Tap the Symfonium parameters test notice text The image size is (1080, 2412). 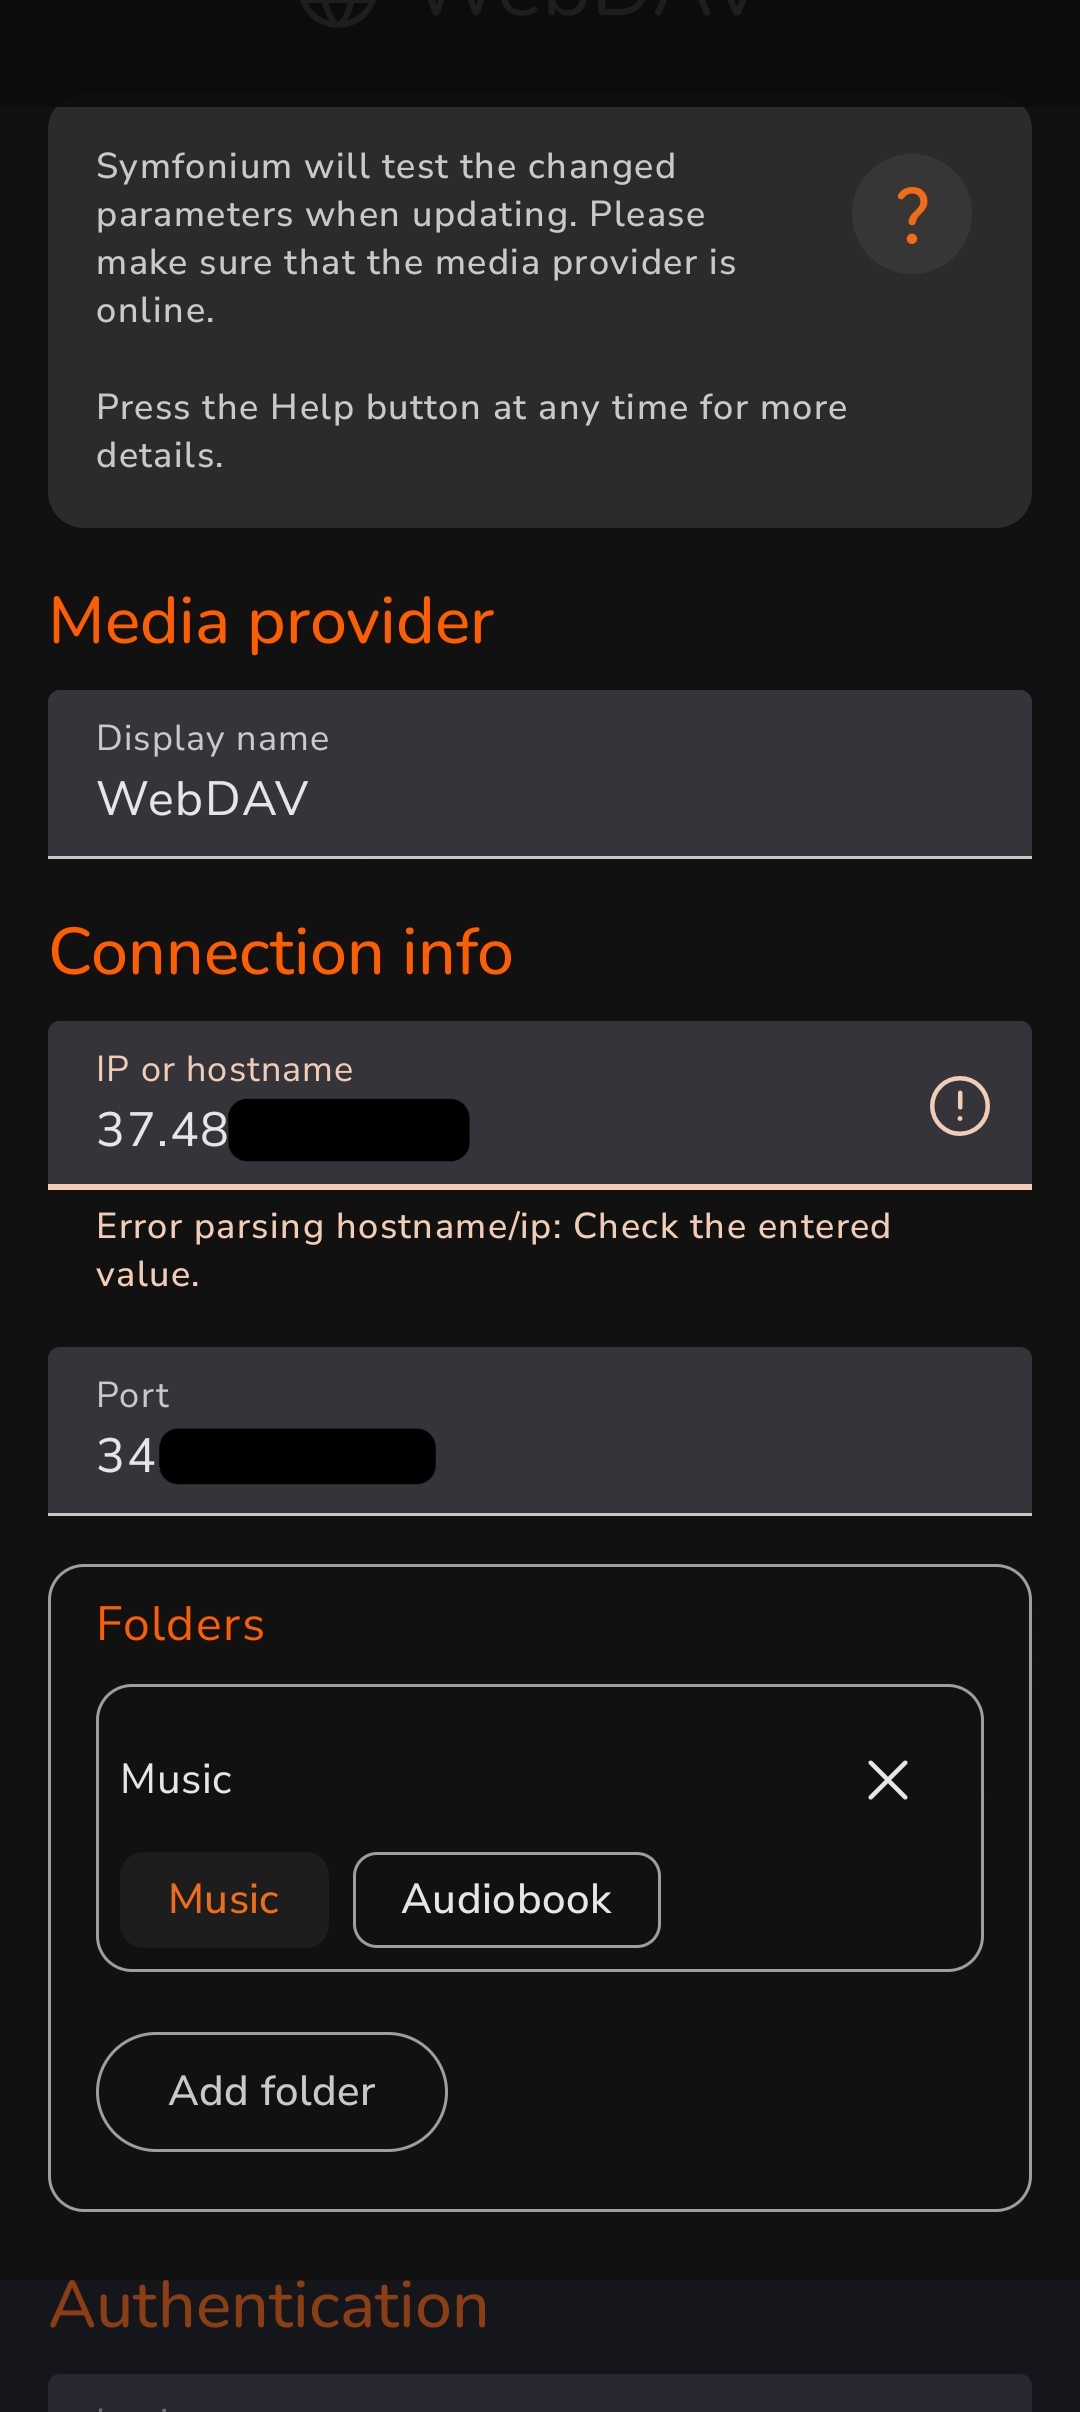point(416,238)
